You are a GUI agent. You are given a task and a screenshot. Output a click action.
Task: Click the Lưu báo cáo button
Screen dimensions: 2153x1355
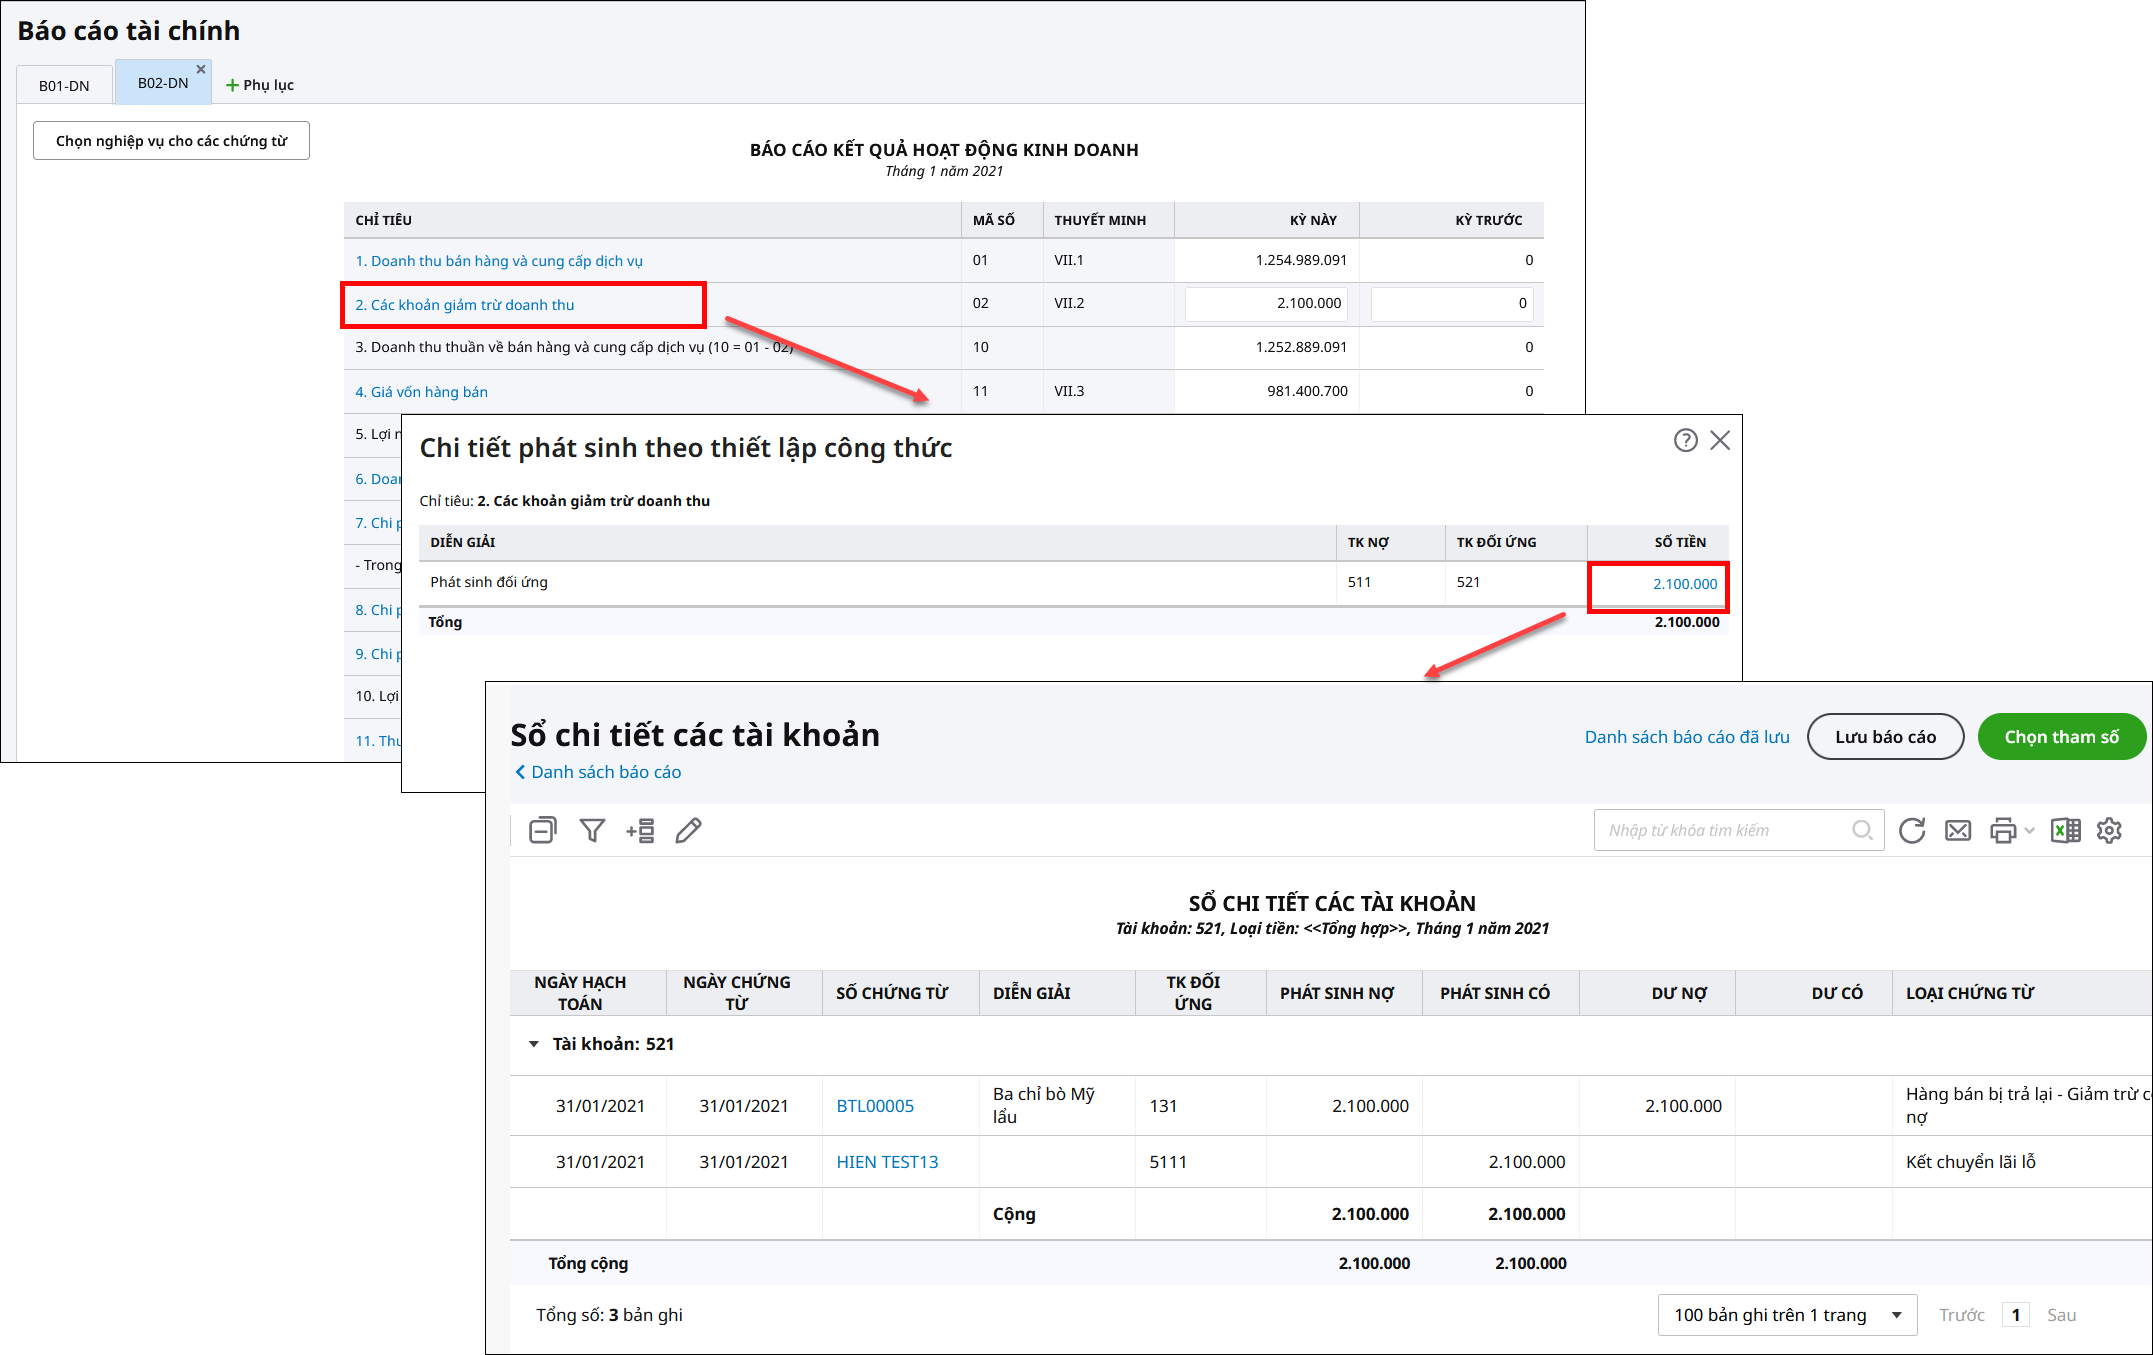(1885, 737)
